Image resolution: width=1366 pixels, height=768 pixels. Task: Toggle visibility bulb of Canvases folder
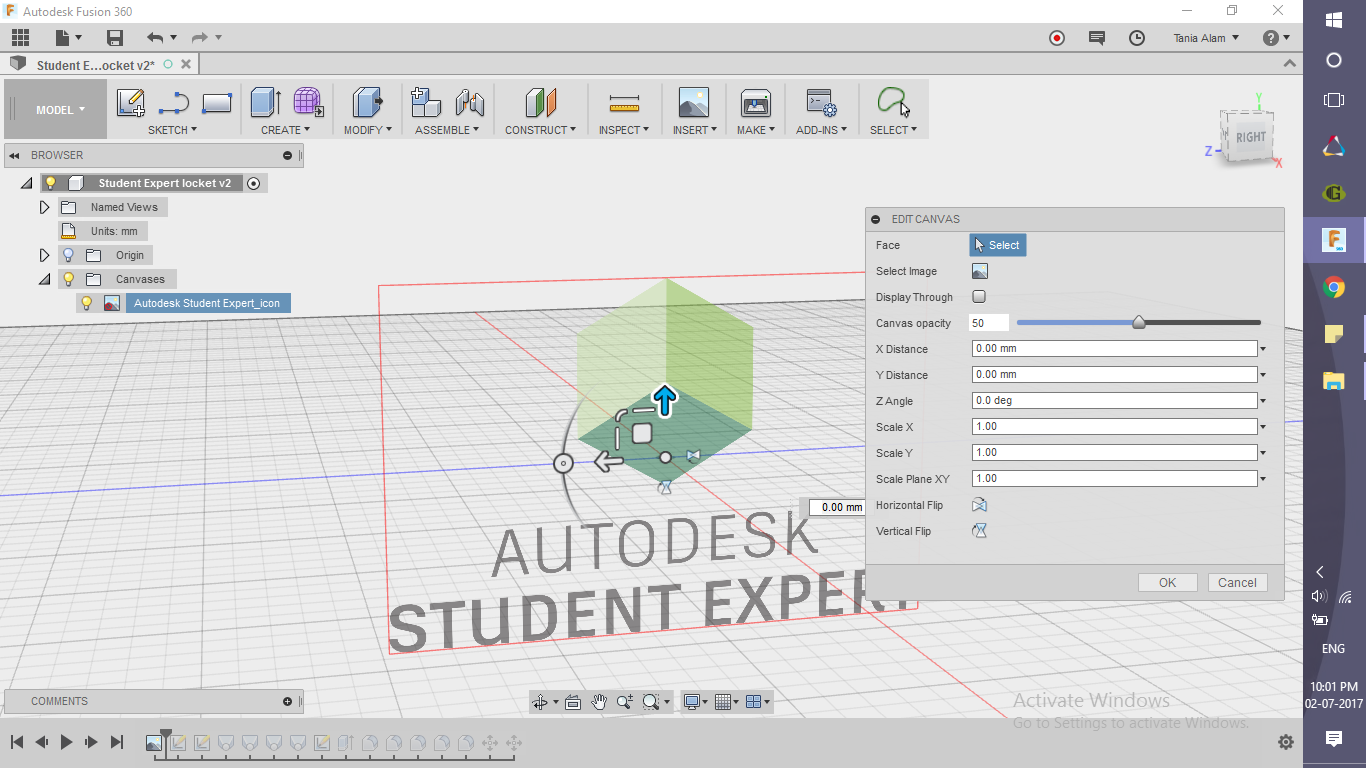click(69, 279)
